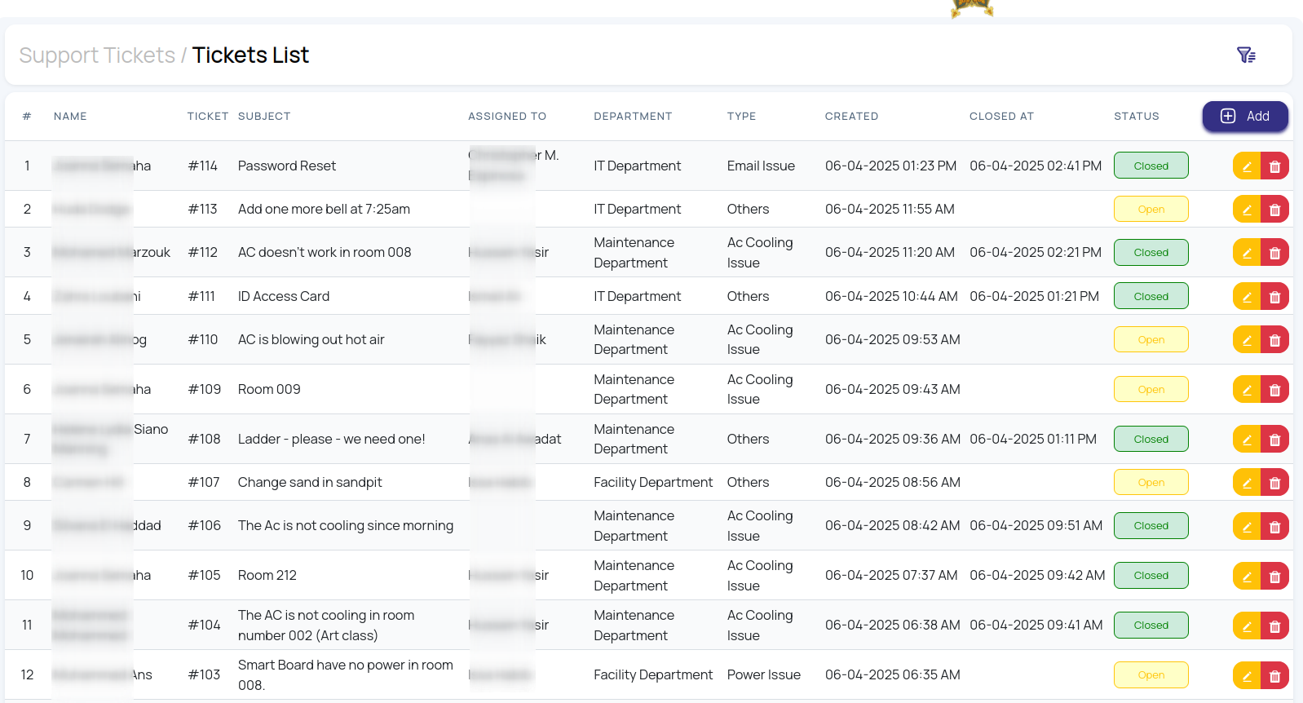Viewport: 1303px width, 703px height.
Task: Click 'Power Issue' type cell
Action: coord(764,675)
